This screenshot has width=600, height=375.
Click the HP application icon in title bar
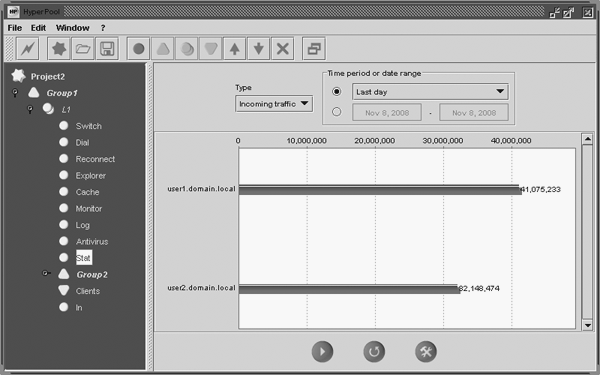13,12
